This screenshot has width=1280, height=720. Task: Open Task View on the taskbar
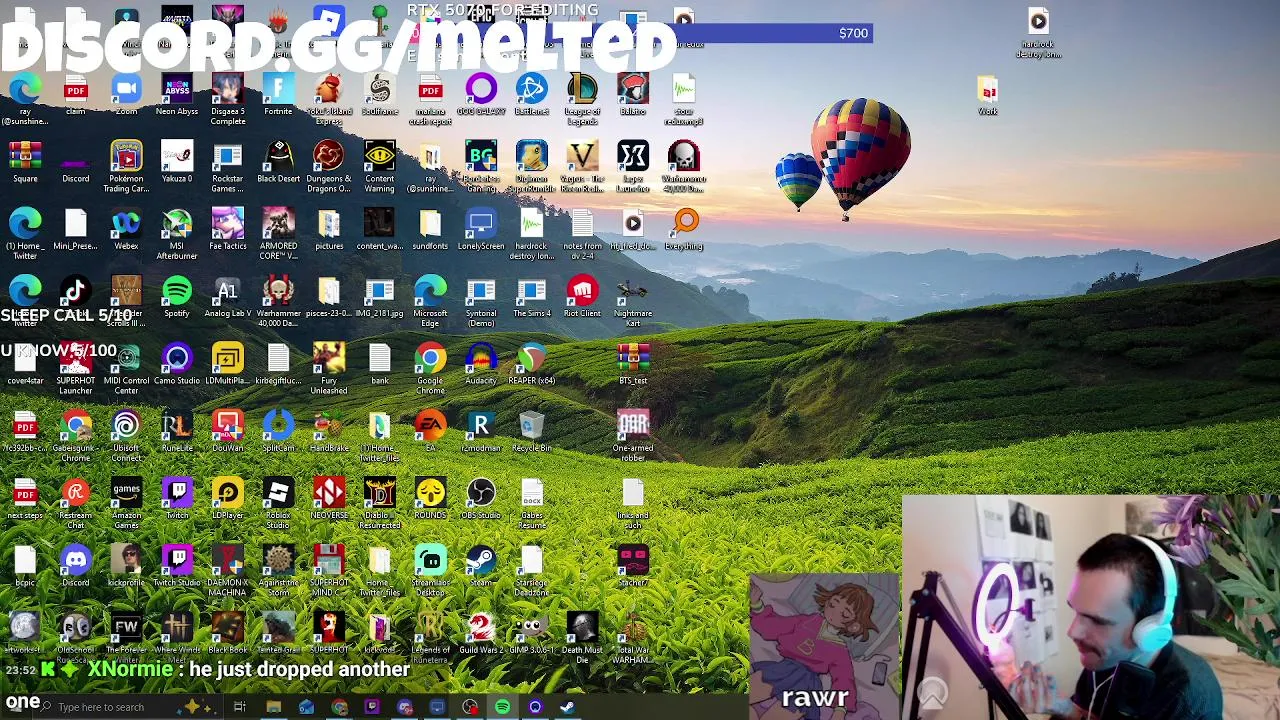click(x=240, y=707)
